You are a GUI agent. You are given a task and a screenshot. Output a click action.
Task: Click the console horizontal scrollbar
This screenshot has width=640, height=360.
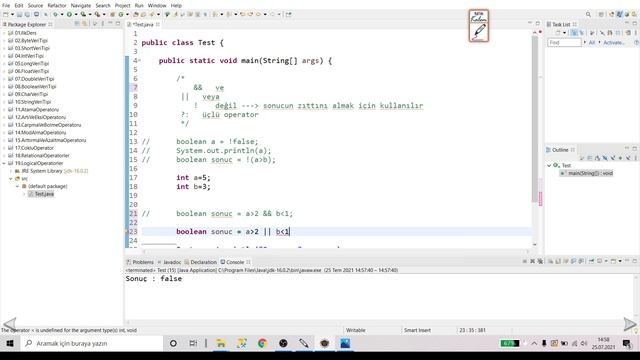(380, 322)
